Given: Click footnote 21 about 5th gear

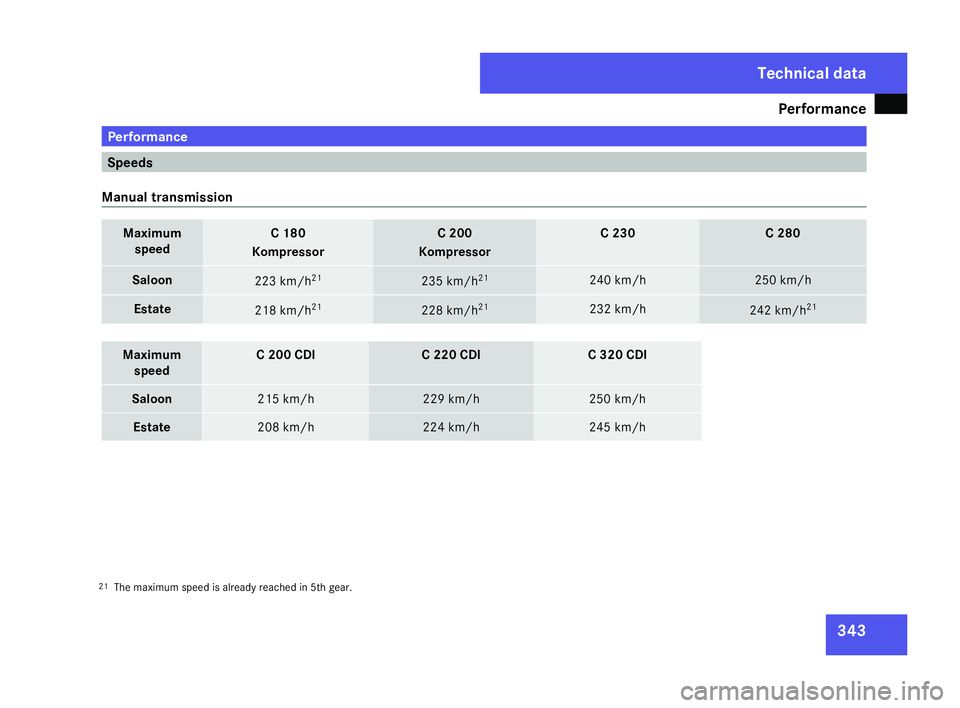Looking at the screenshot, I should click(x=225, y=587).
